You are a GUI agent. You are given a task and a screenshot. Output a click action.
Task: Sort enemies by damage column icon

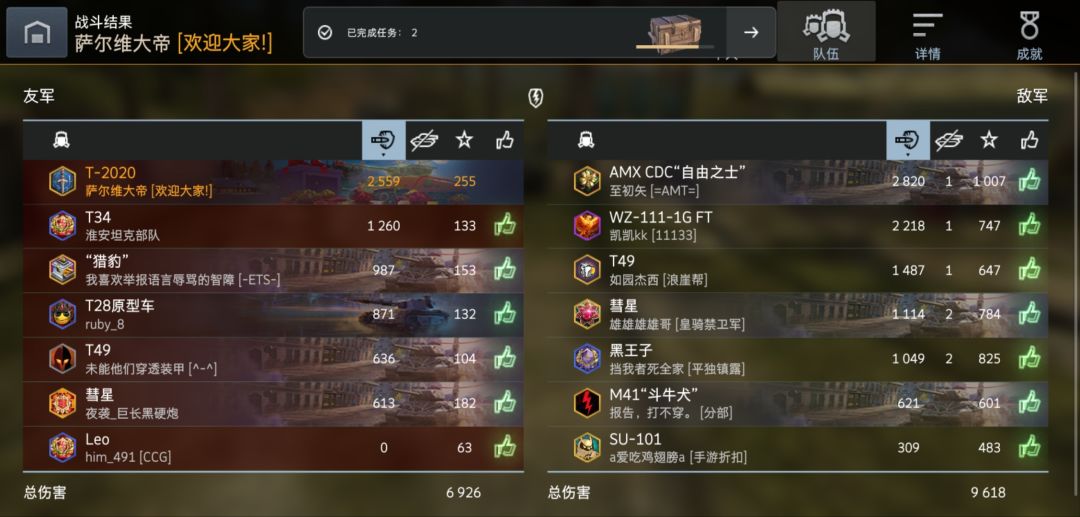(908, 140)
